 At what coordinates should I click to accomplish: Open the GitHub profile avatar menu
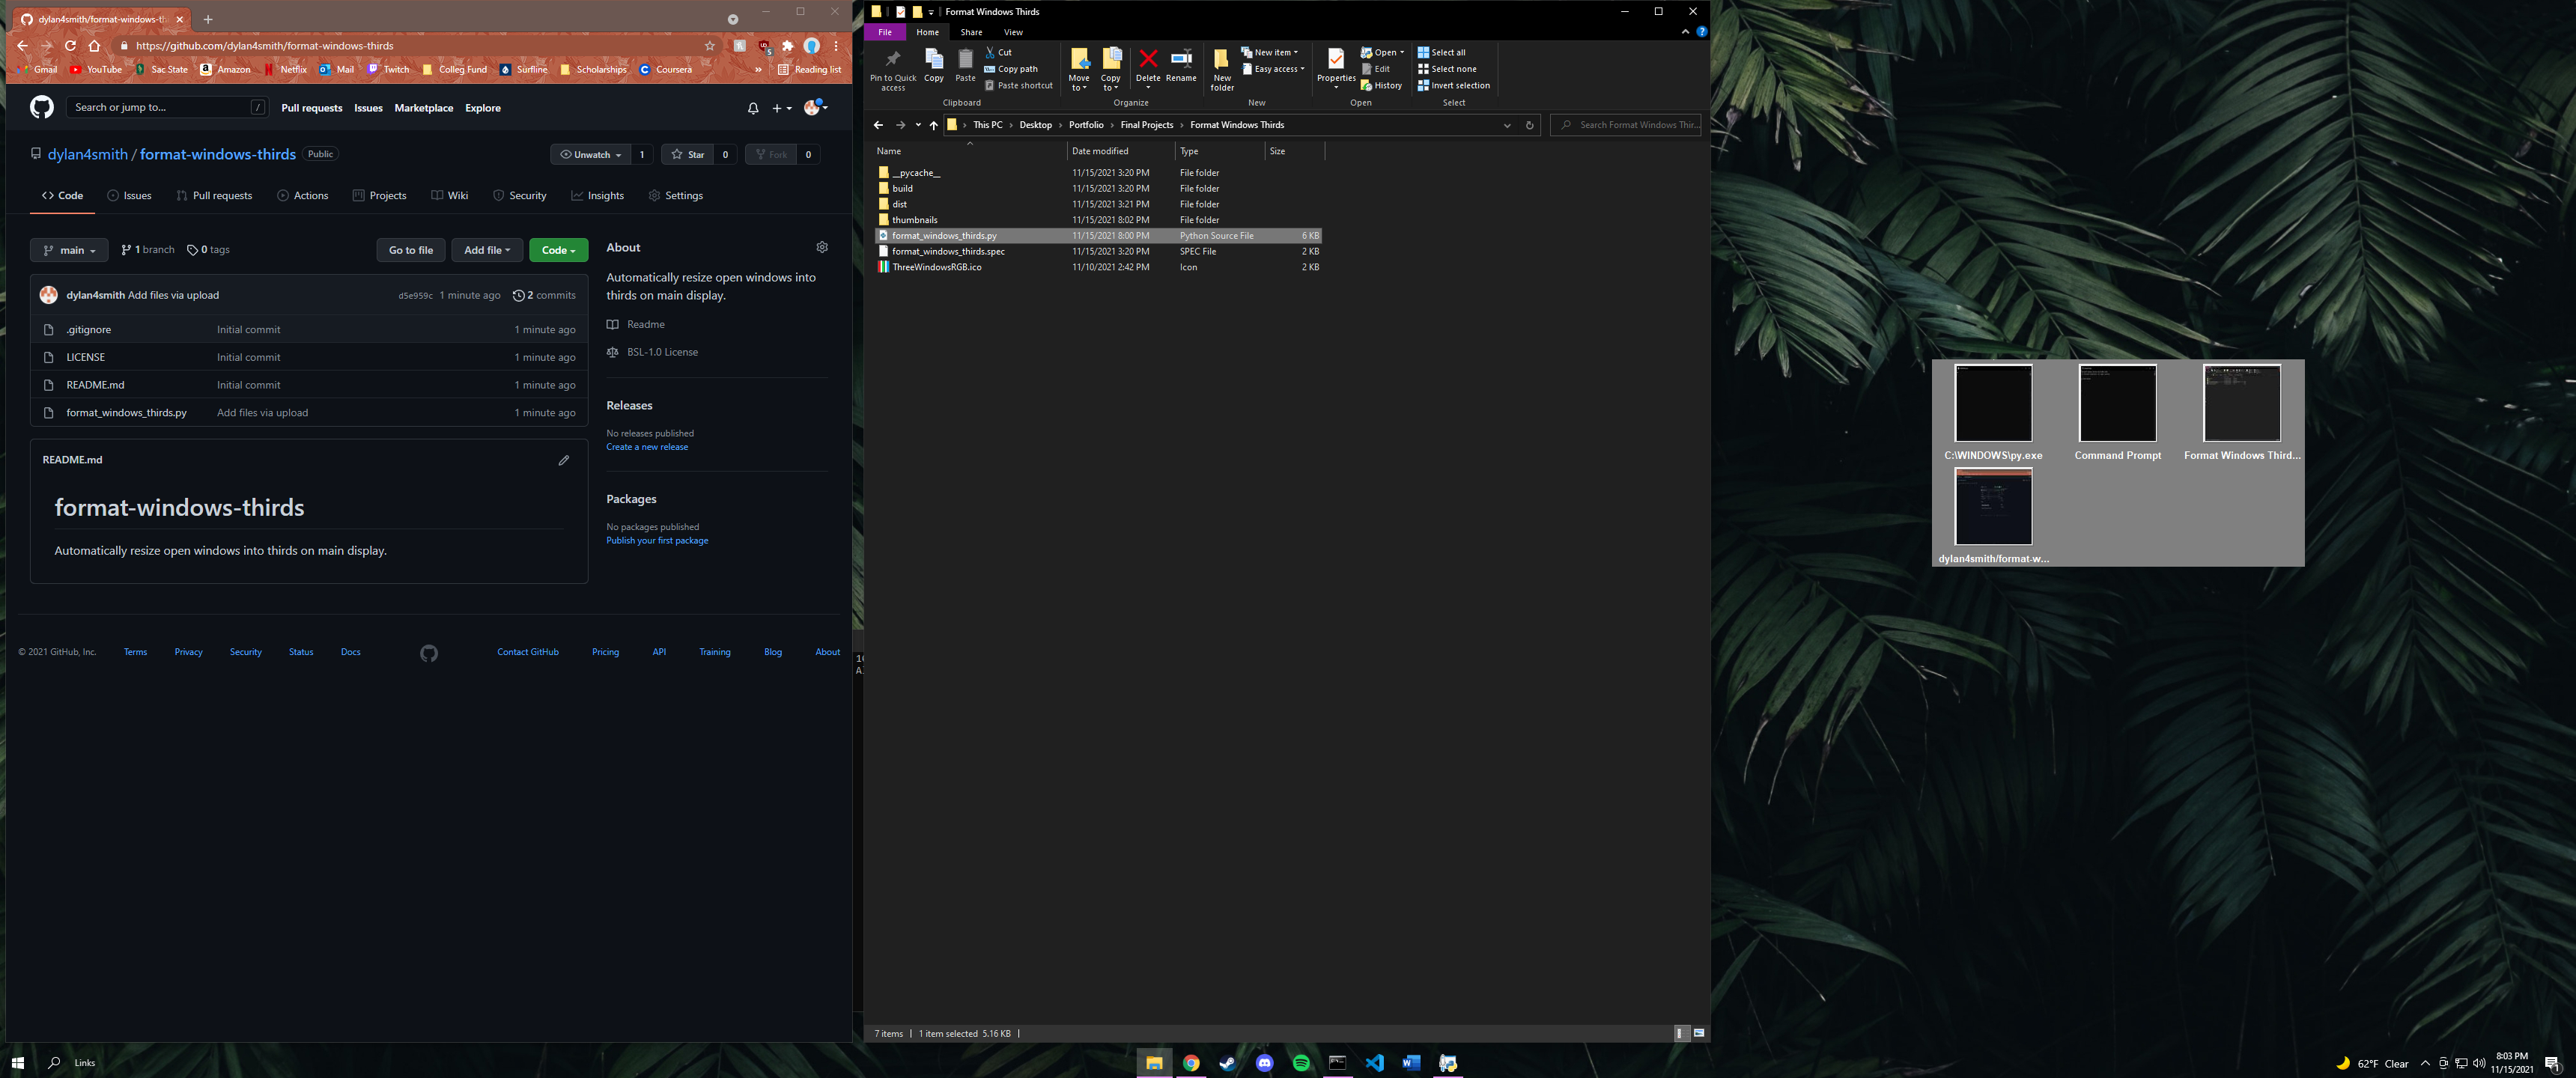(x=816, y=107)
